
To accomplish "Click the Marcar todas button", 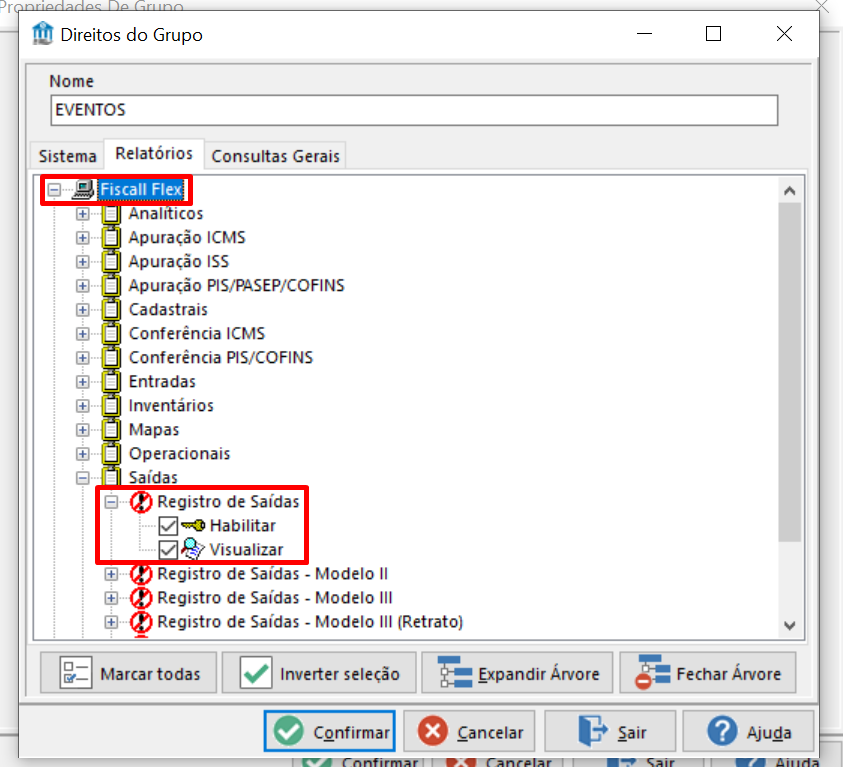I will (128, 673).
